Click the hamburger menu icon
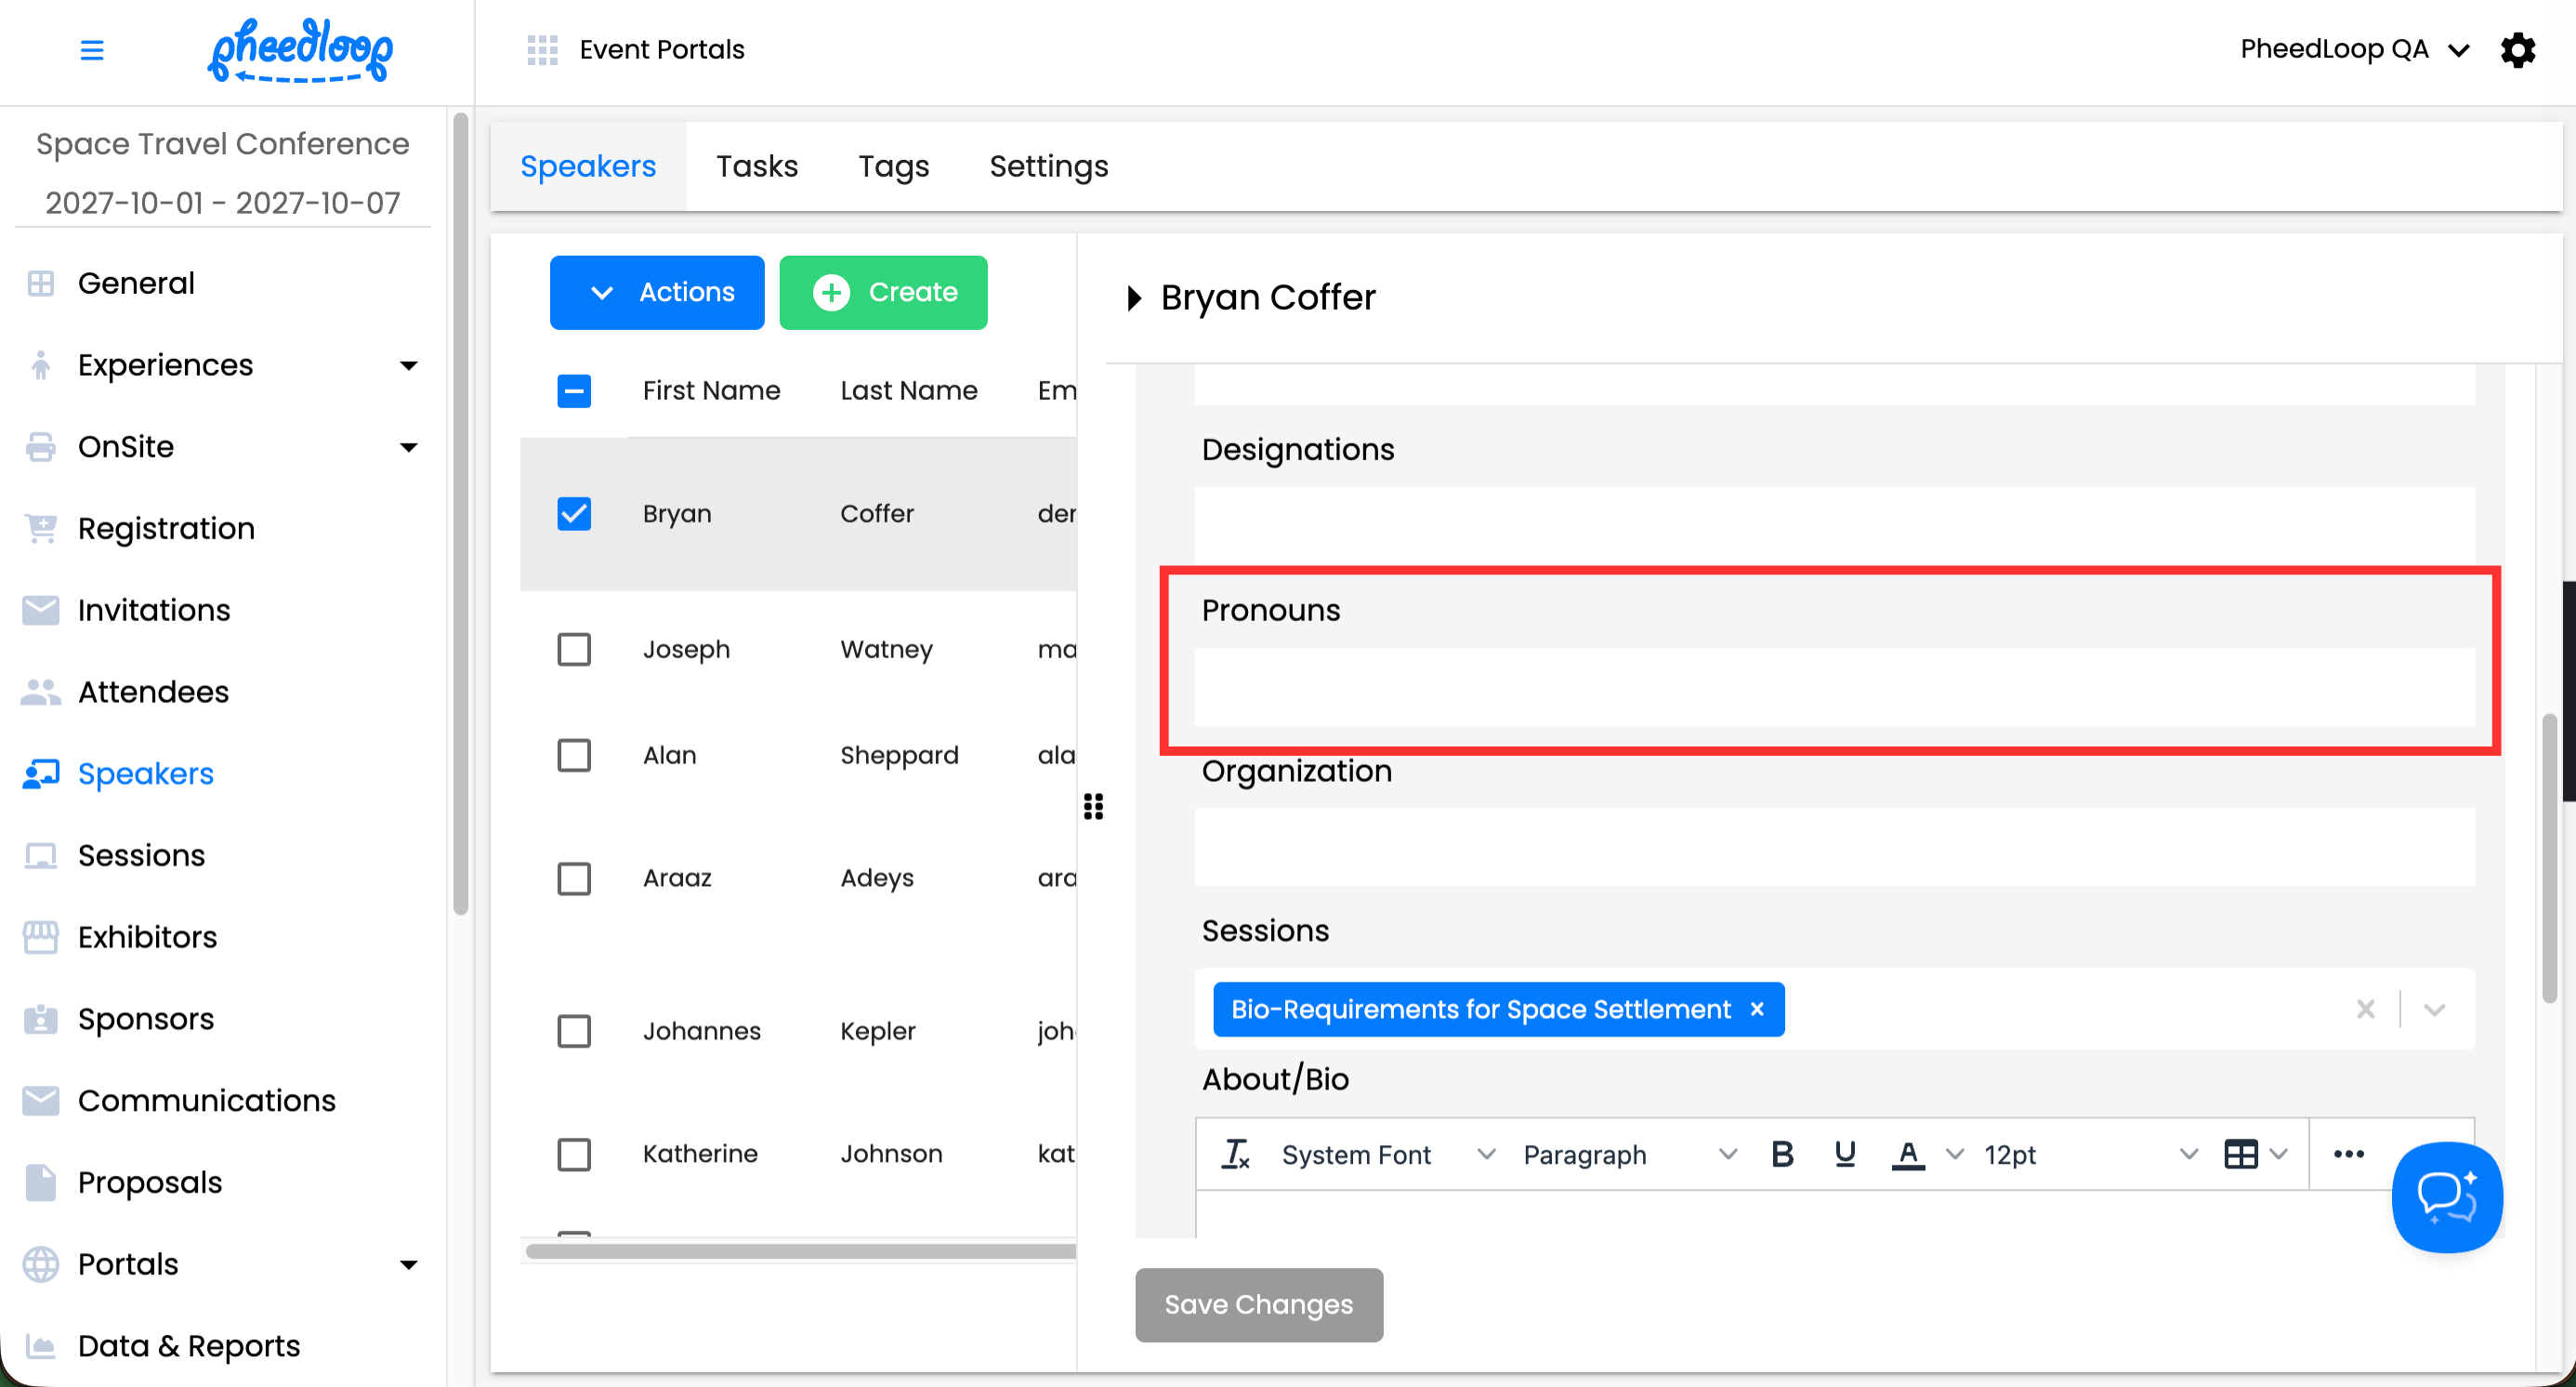 (91, 49)
